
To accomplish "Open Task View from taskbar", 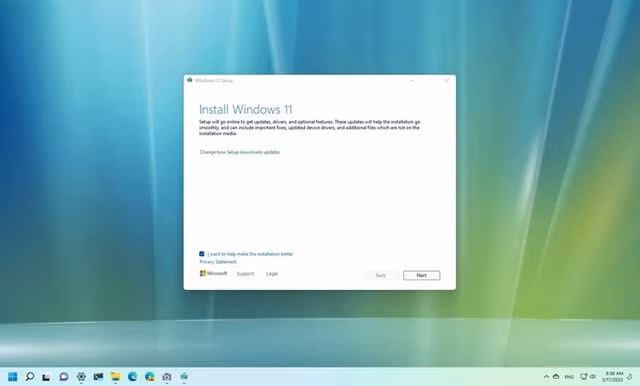I will 47,377.
